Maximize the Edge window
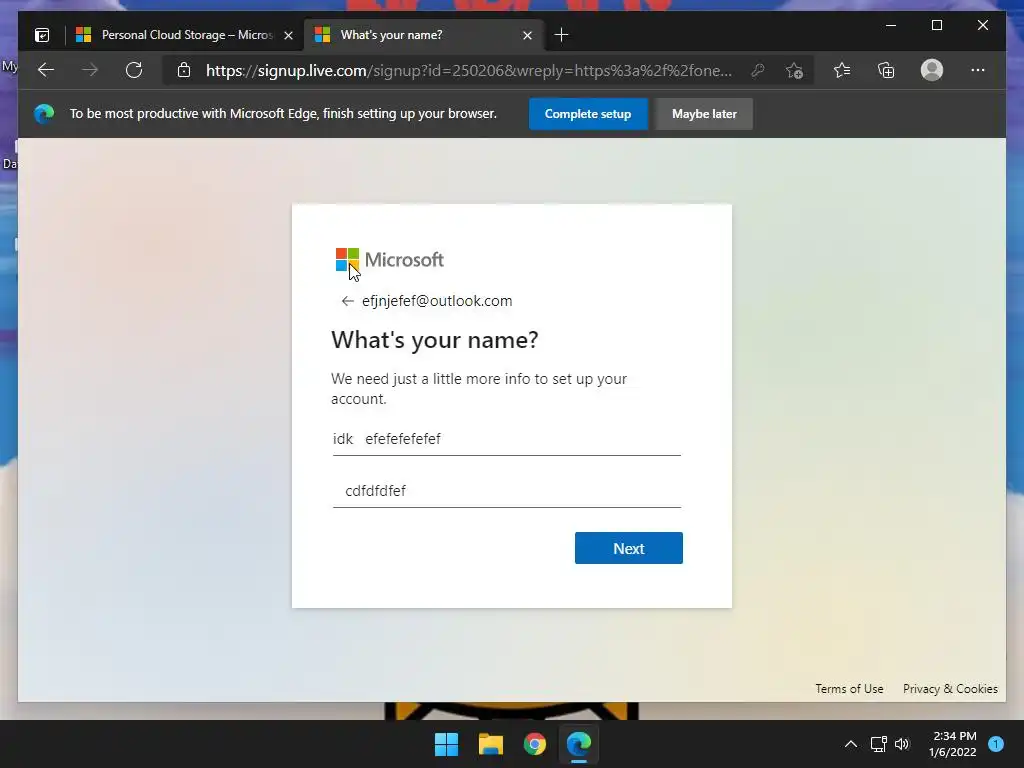The height and width of the screenshot is (768, 1024). click(x=936, y=25)
